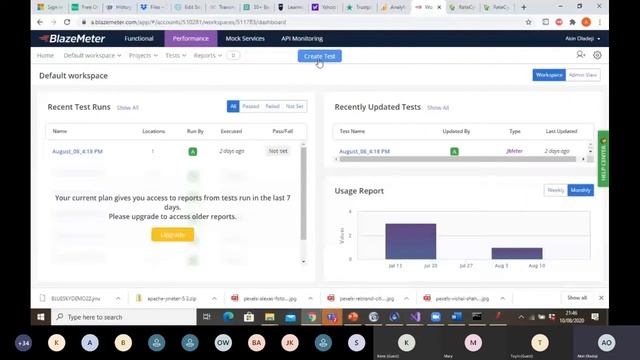The width and height of the screenshot is (640, 360).
Task: Click the Updated By avatar in Recently Updated Tests
Action: (454, 151)
